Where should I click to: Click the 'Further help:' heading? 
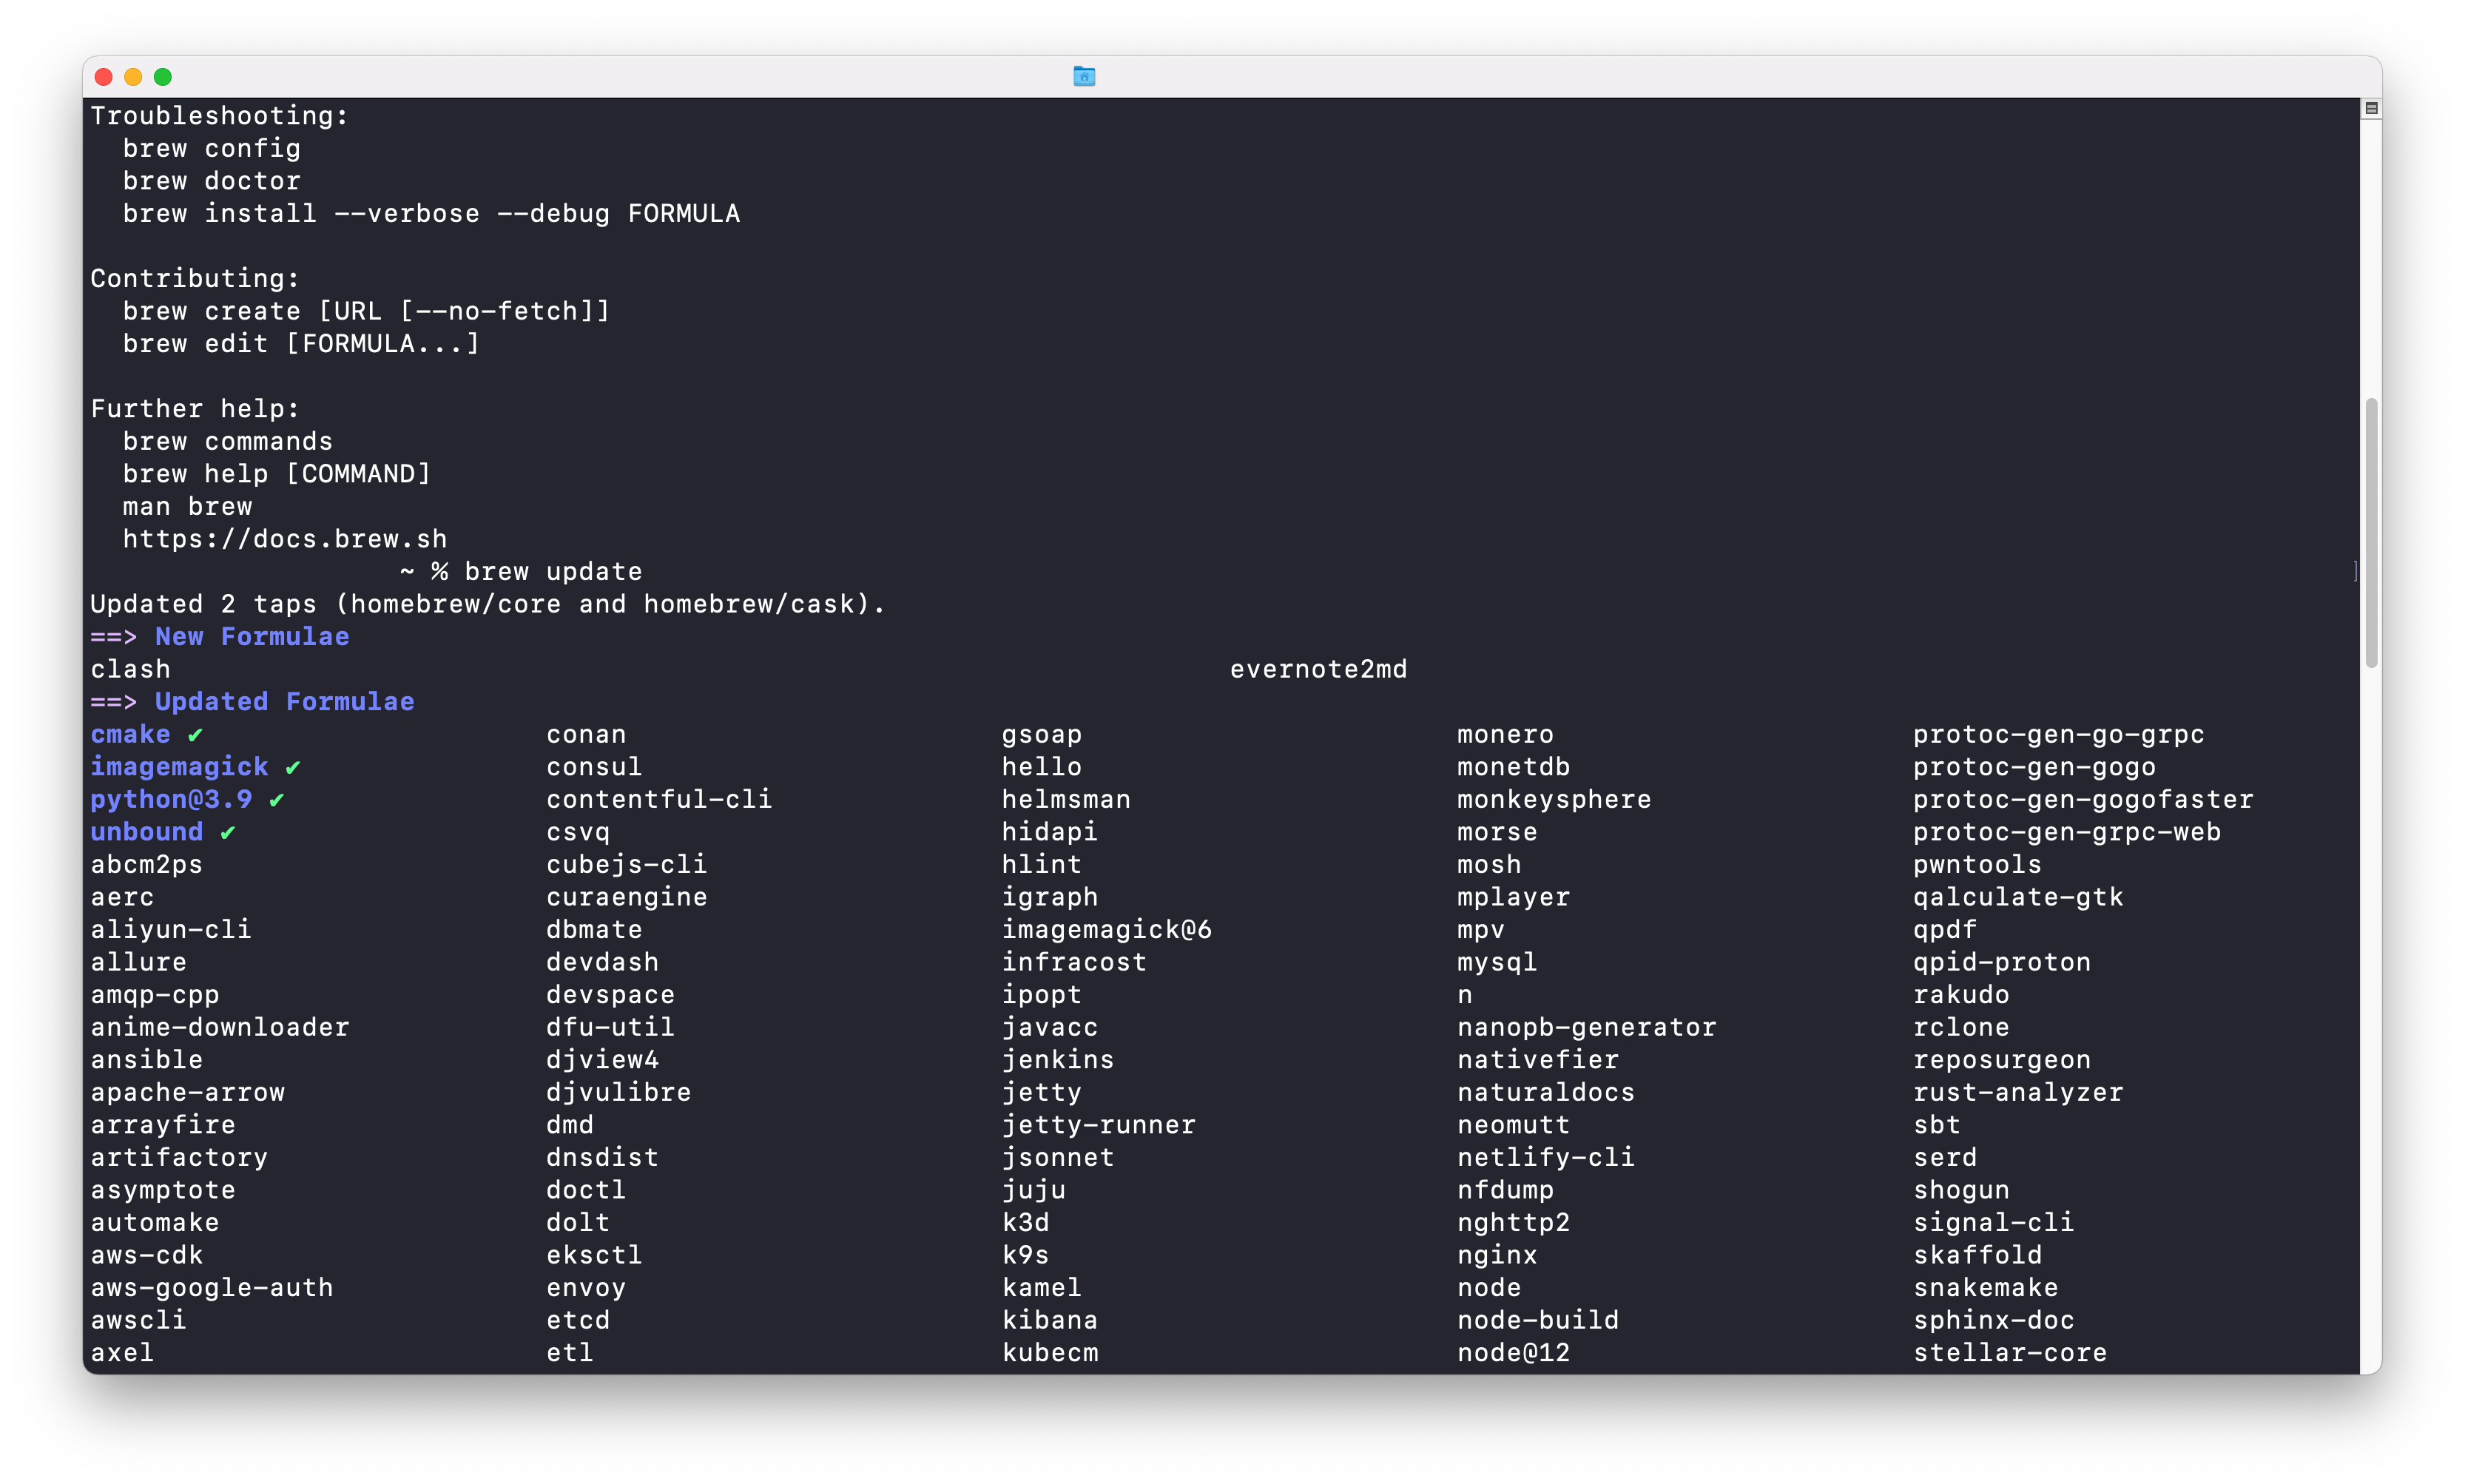point(195,409)
